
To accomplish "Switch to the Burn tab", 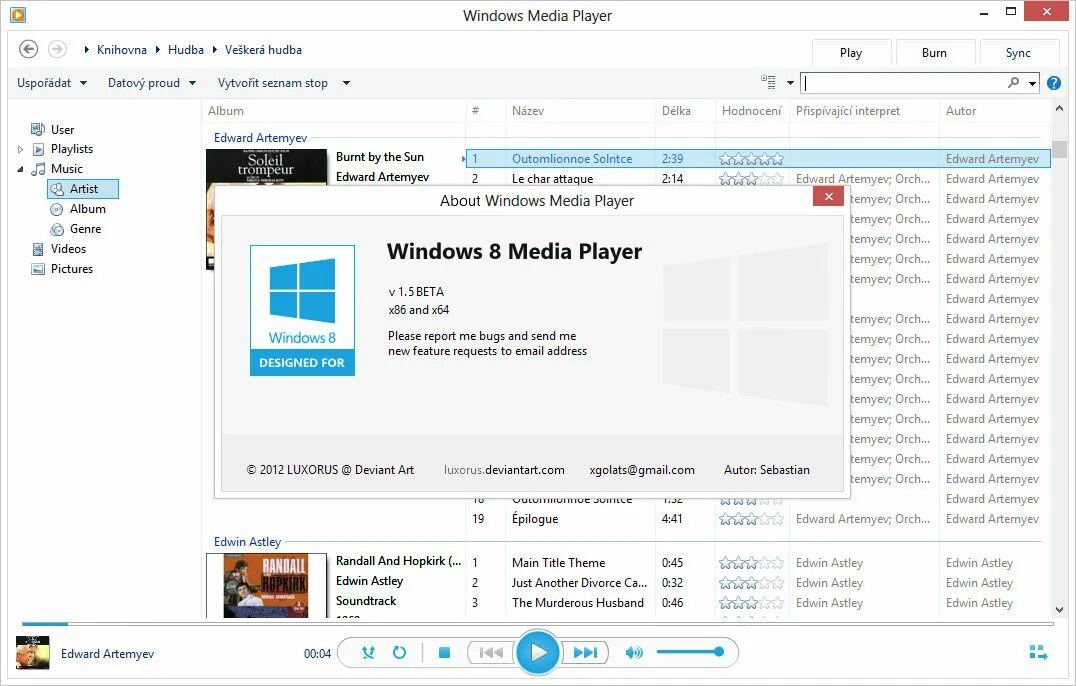I will click(x=934, y=53).
